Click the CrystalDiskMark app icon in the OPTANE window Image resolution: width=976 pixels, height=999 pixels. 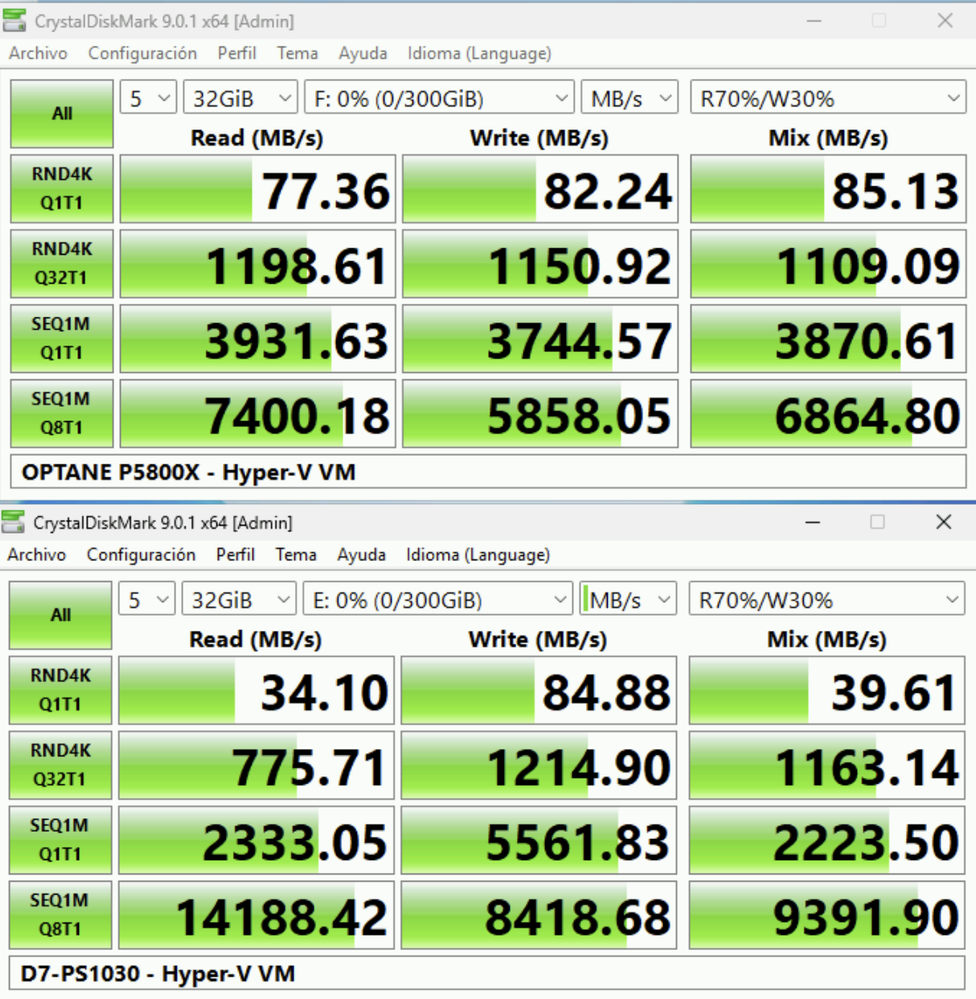click(14, 20)
